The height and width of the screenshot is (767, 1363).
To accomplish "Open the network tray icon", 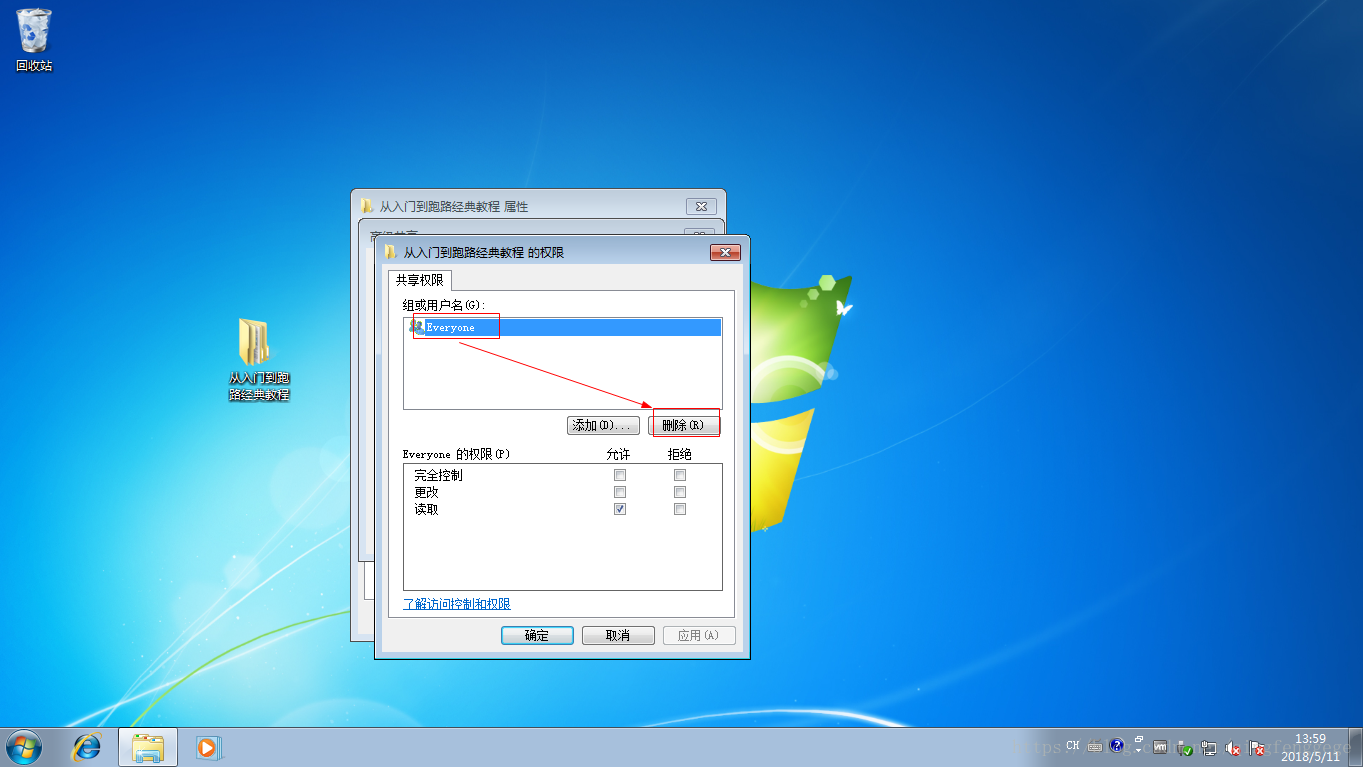I will click(x=1209, y=747).
